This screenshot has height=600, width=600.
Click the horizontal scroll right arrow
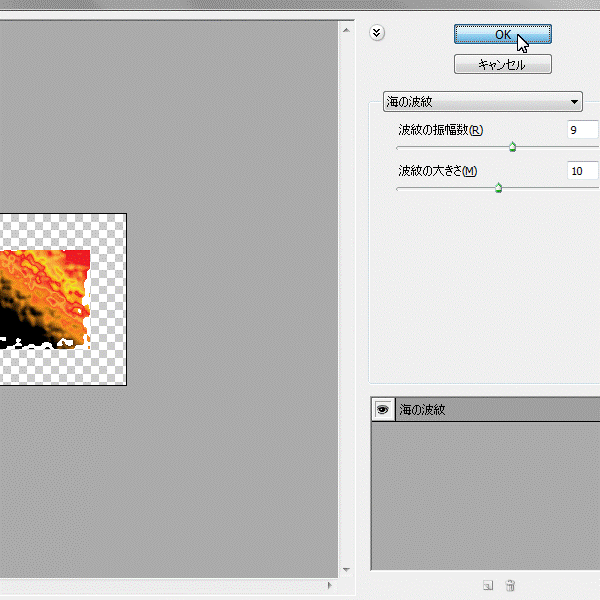[329, 585]
